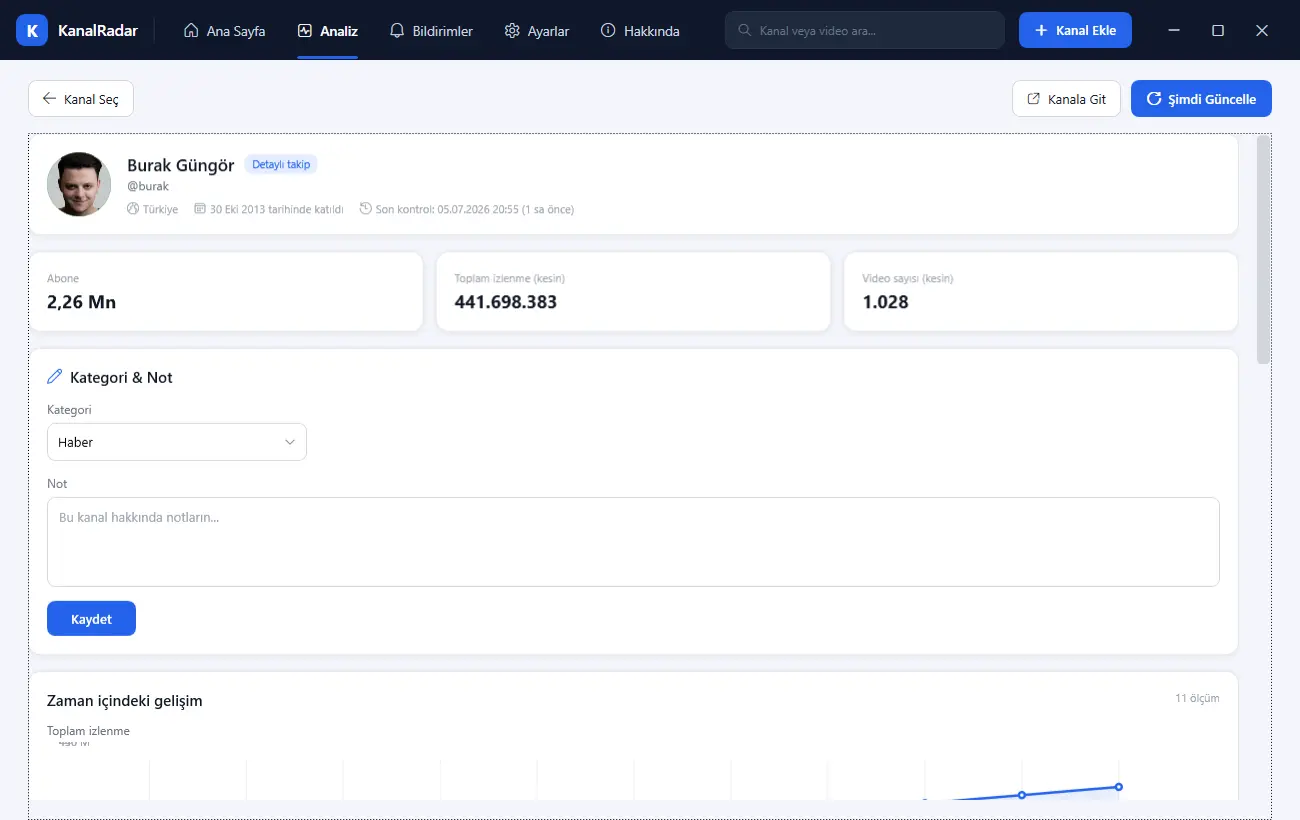Click the pencil icon beside Kategori & Not
This screenshot has height=820, width=1300.
[x=55, y=377]
